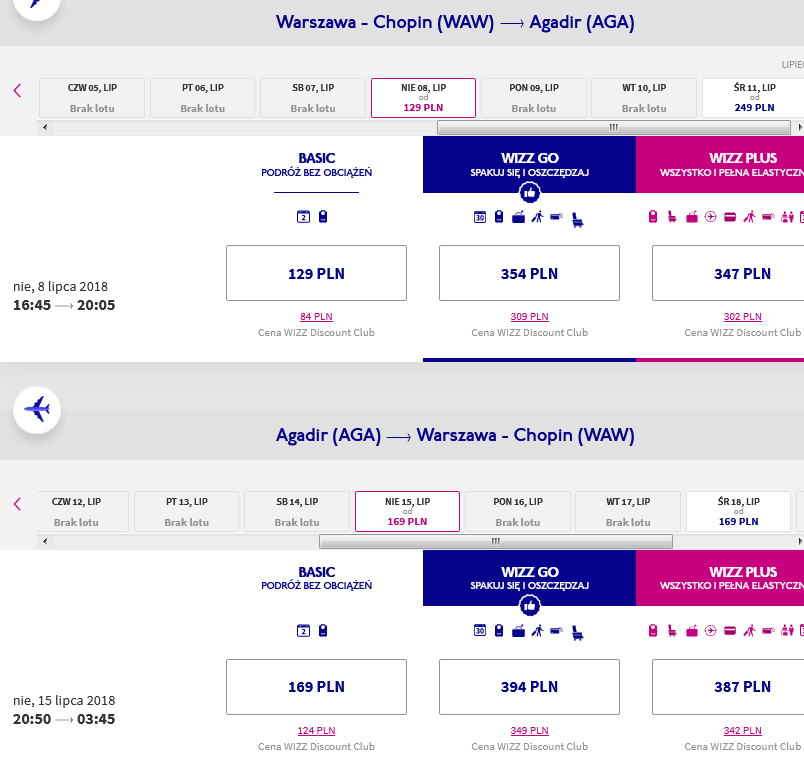Click the cabin bag icon under WIZZ GO for the Warszawa–Agadir flight

(x=499, y=217)
